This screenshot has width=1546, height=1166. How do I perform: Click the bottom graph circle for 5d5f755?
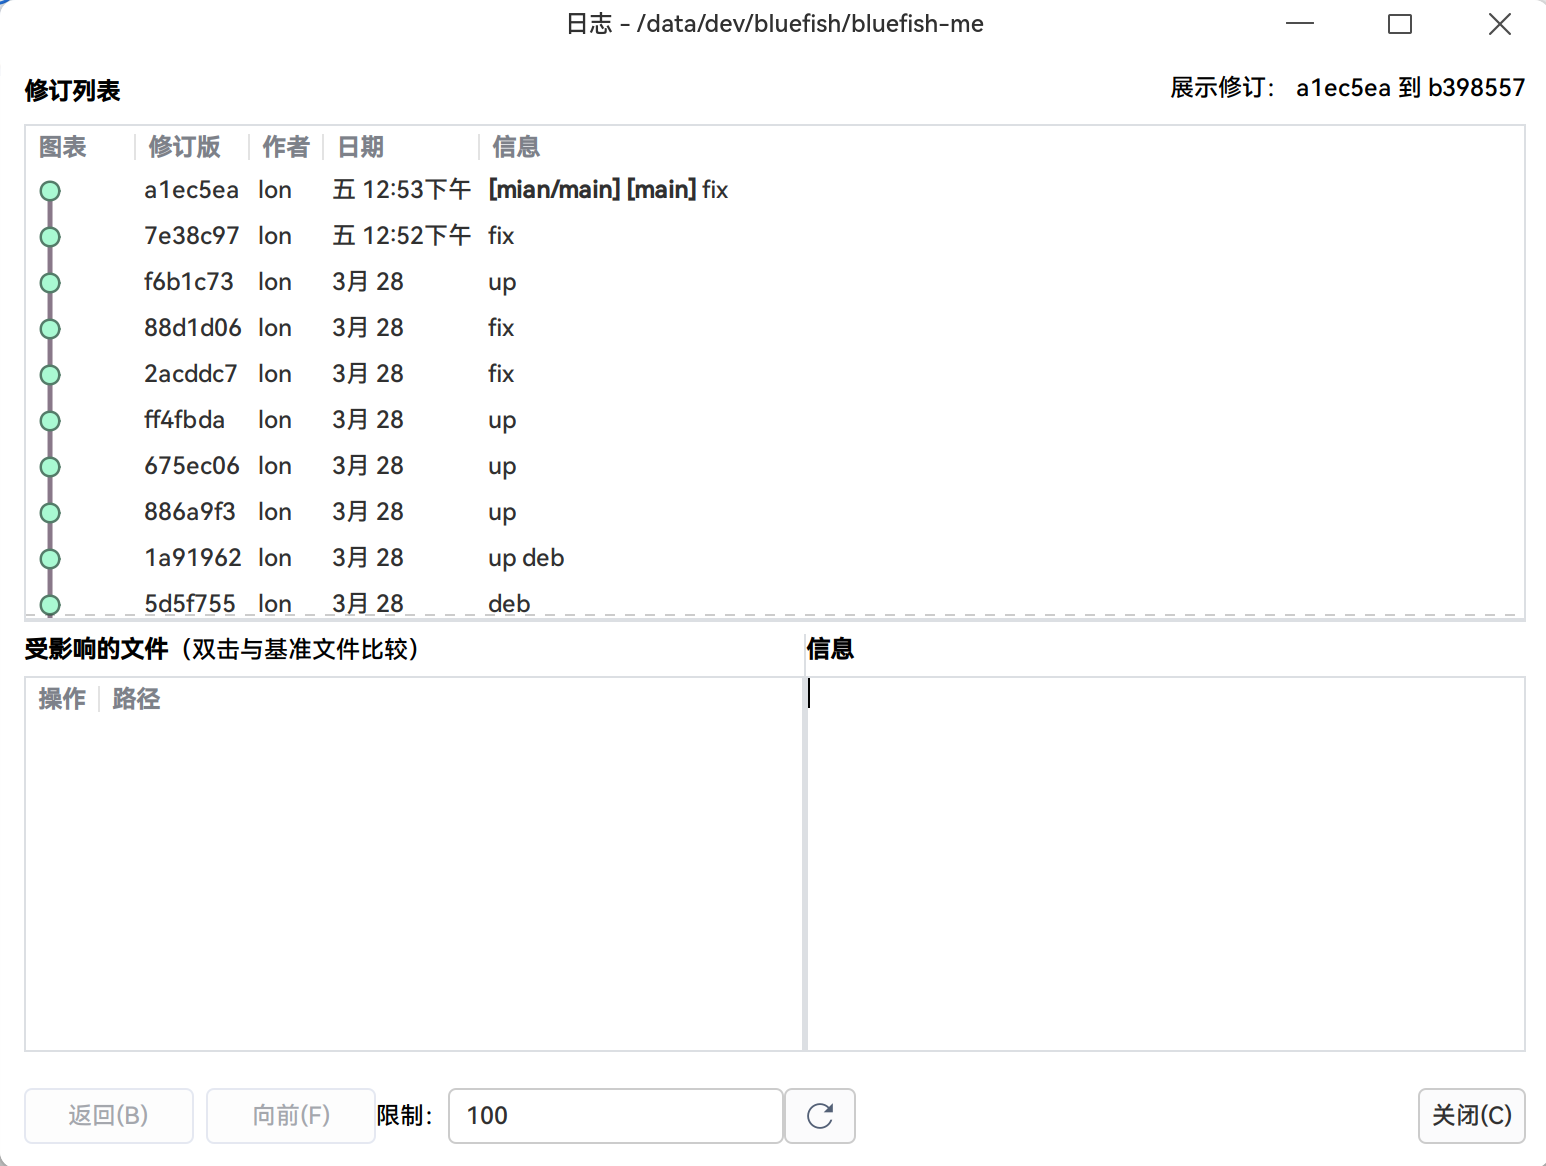[x=50, y=604]
